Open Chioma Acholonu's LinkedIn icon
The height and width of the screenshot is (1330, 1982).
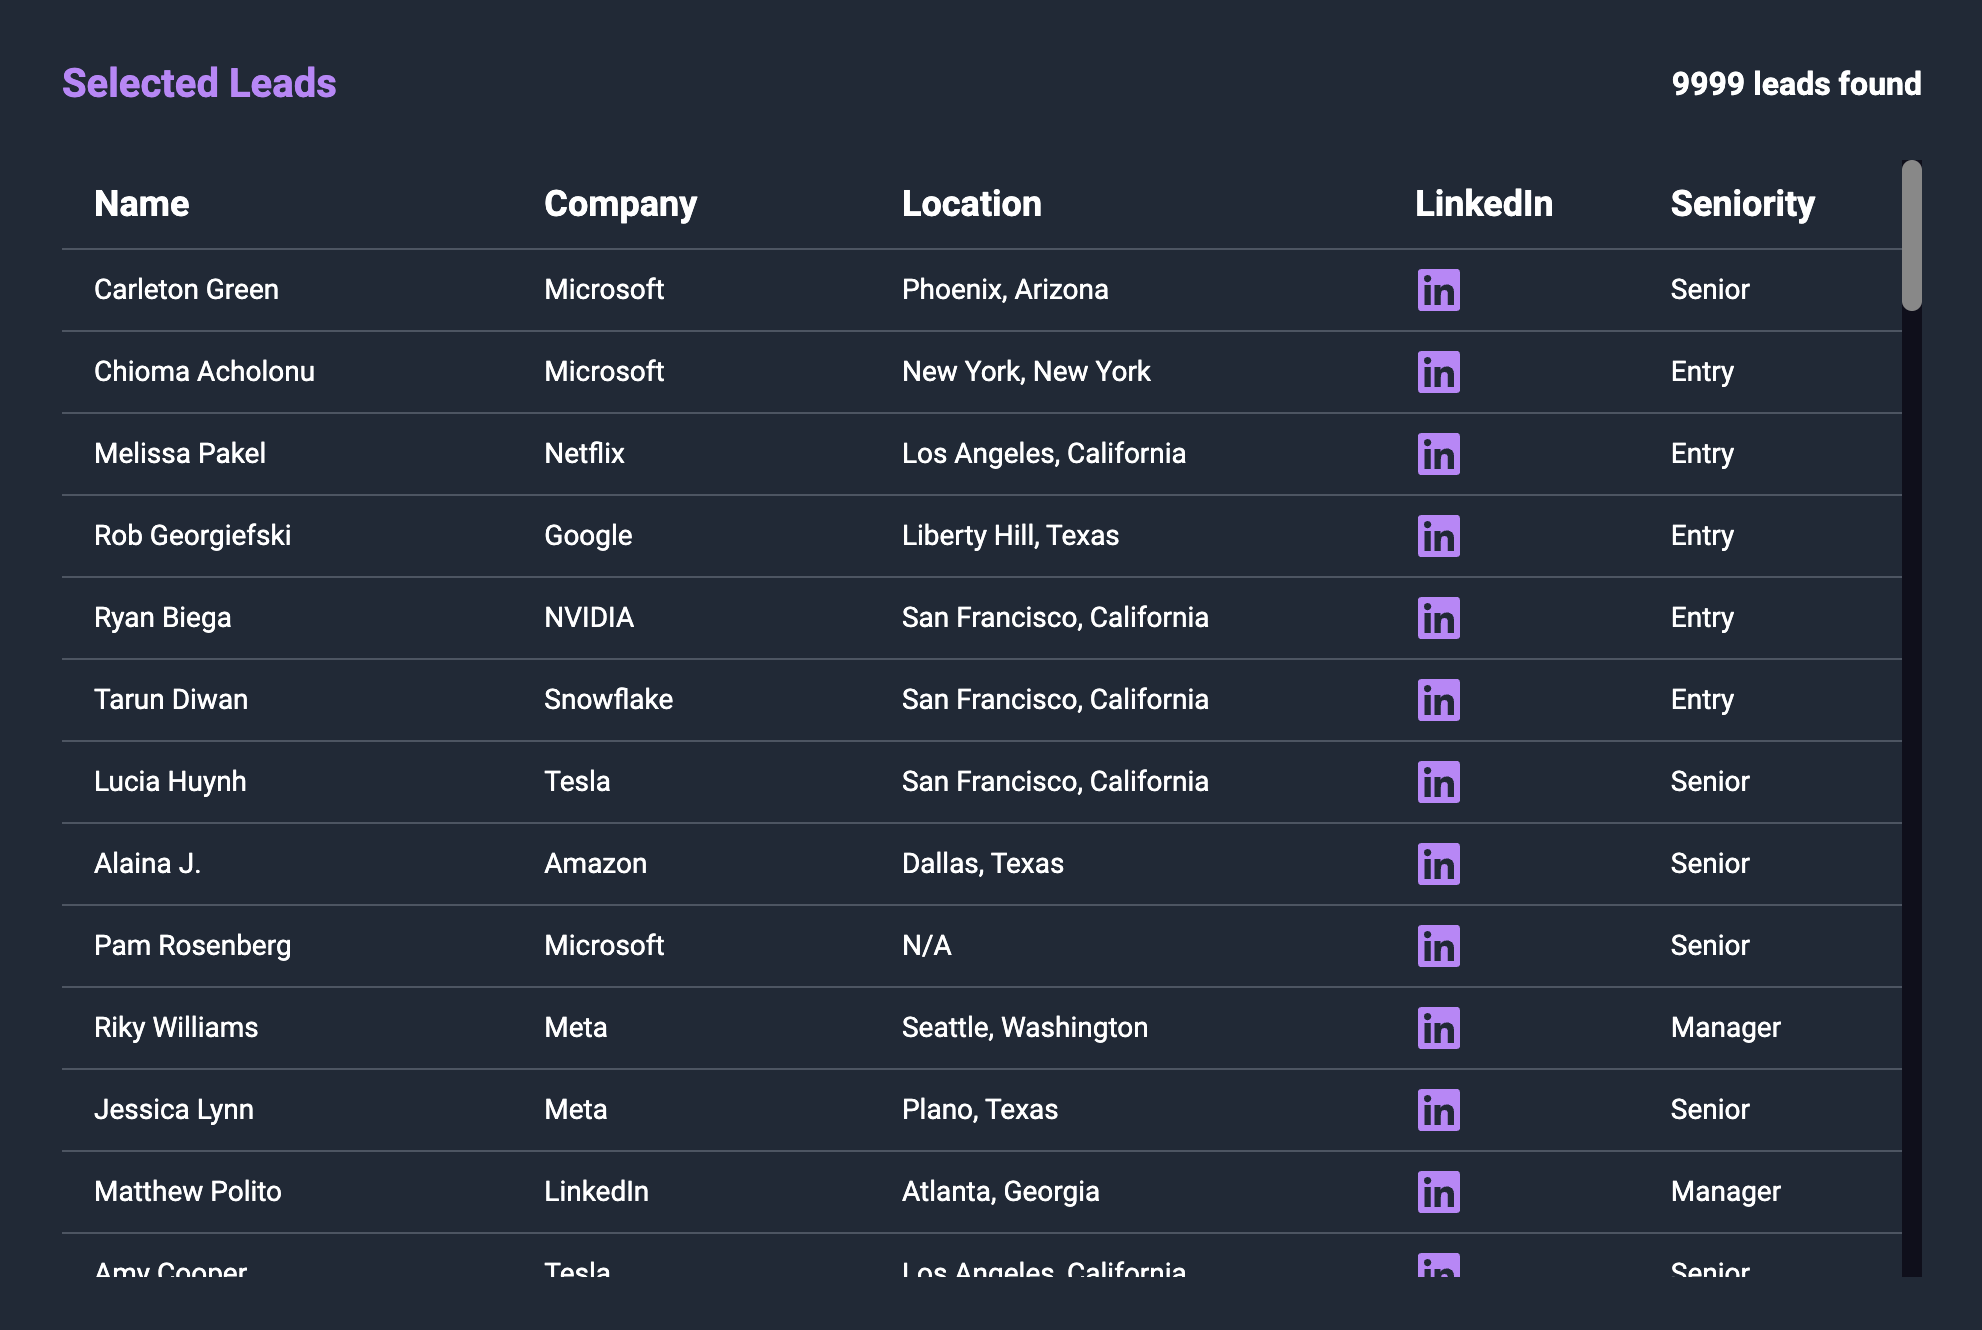coord(1438,372)
